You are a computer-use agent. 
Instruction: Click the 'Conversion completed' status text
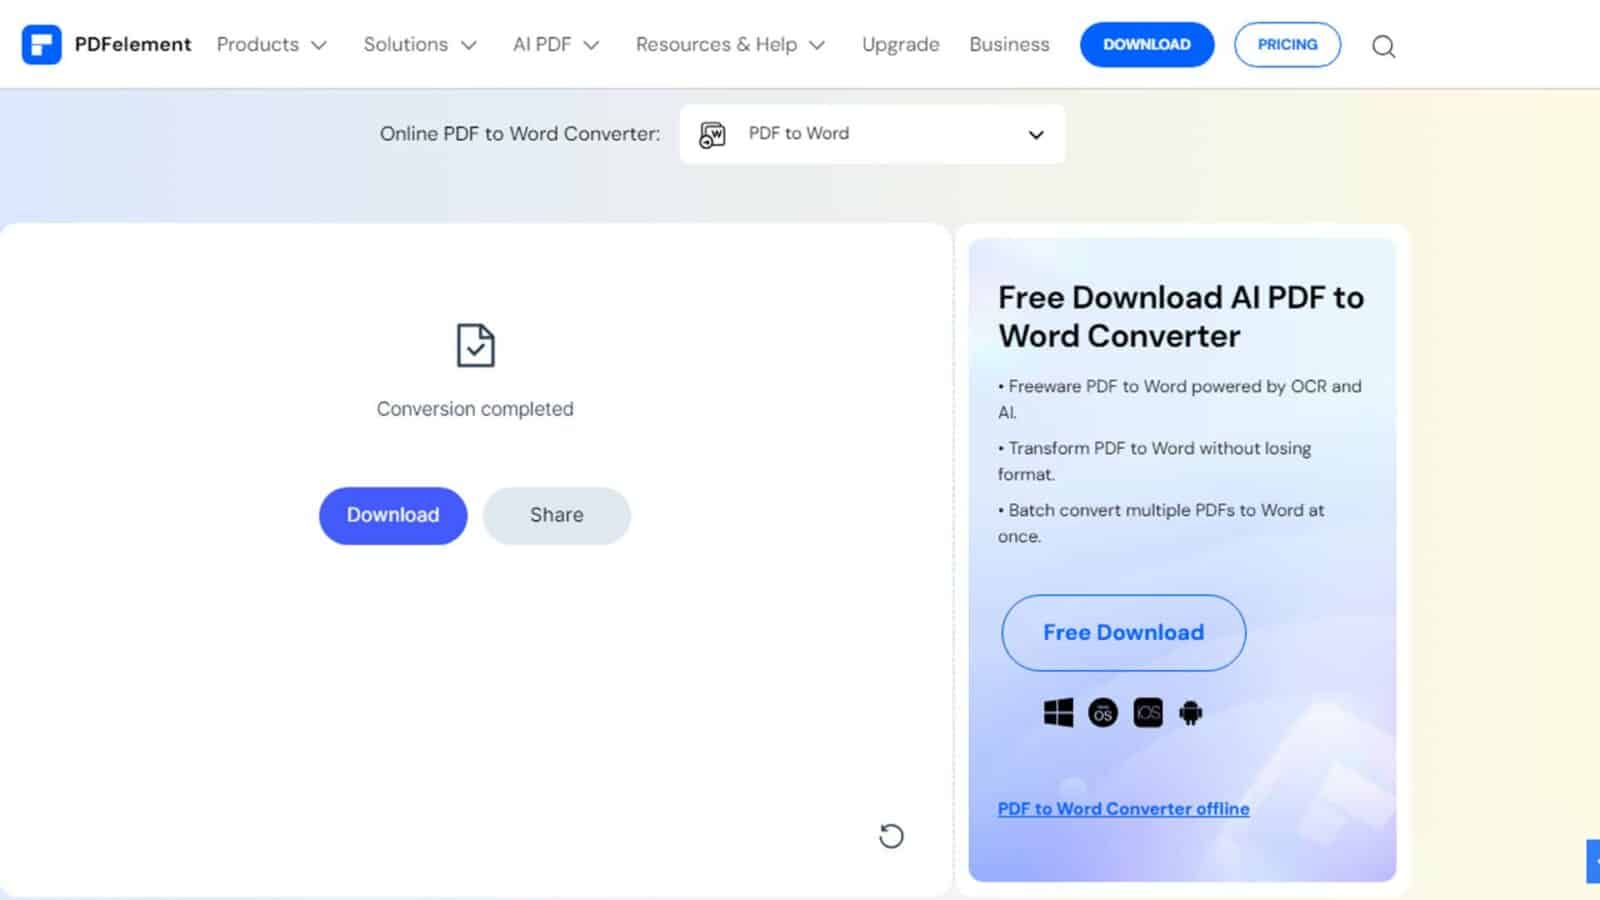(475, 409)
